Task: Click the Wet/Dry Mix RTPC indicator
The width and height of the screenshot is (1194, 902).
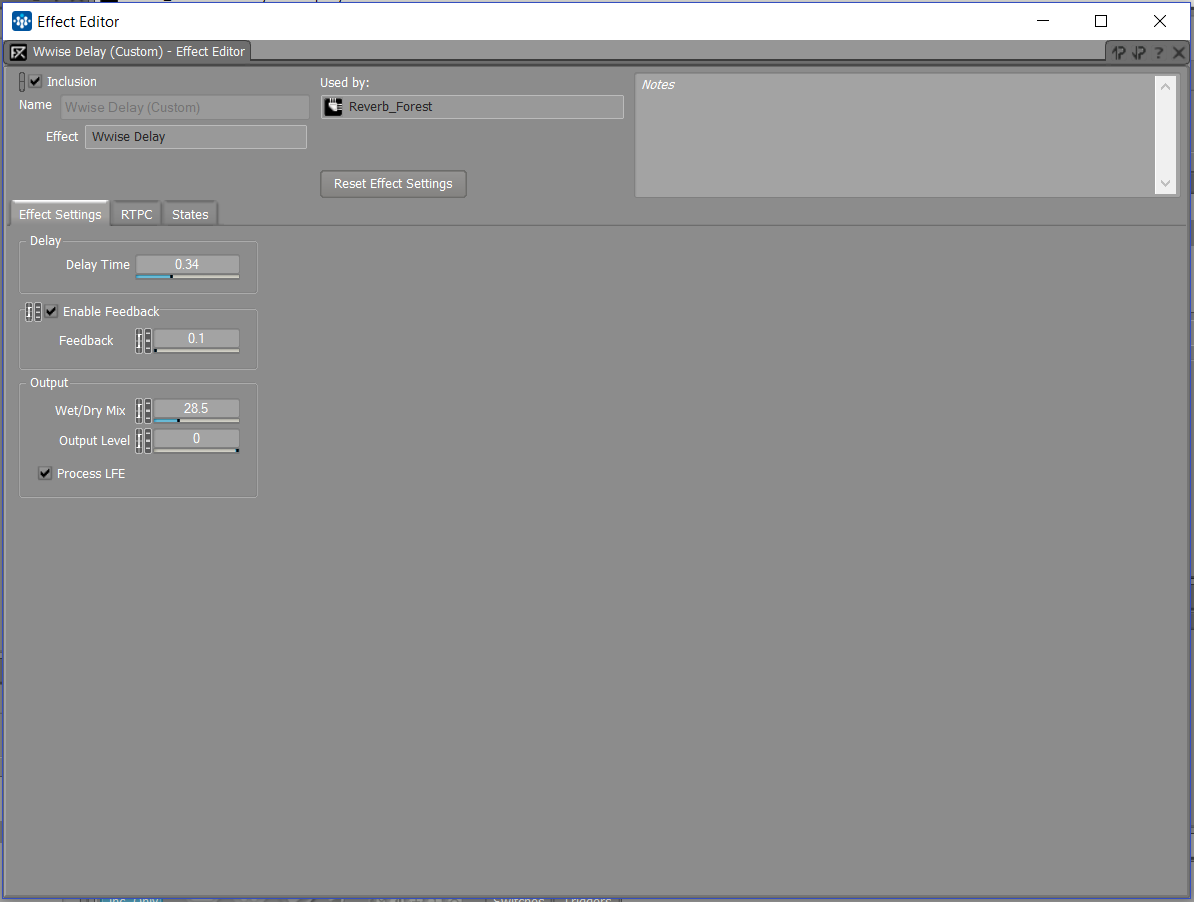Action: click(148, 411)
